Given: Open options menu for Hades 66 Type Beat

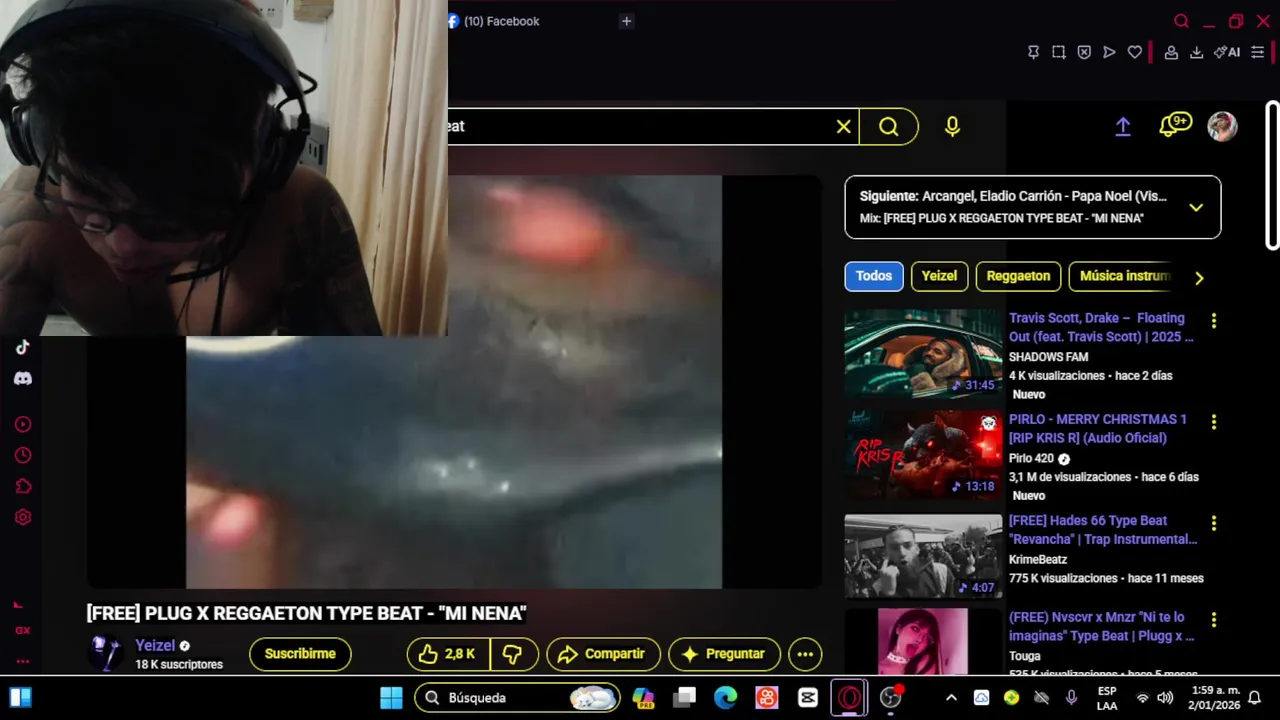Looking at the screenshot, I should [x=1214, y=523].
